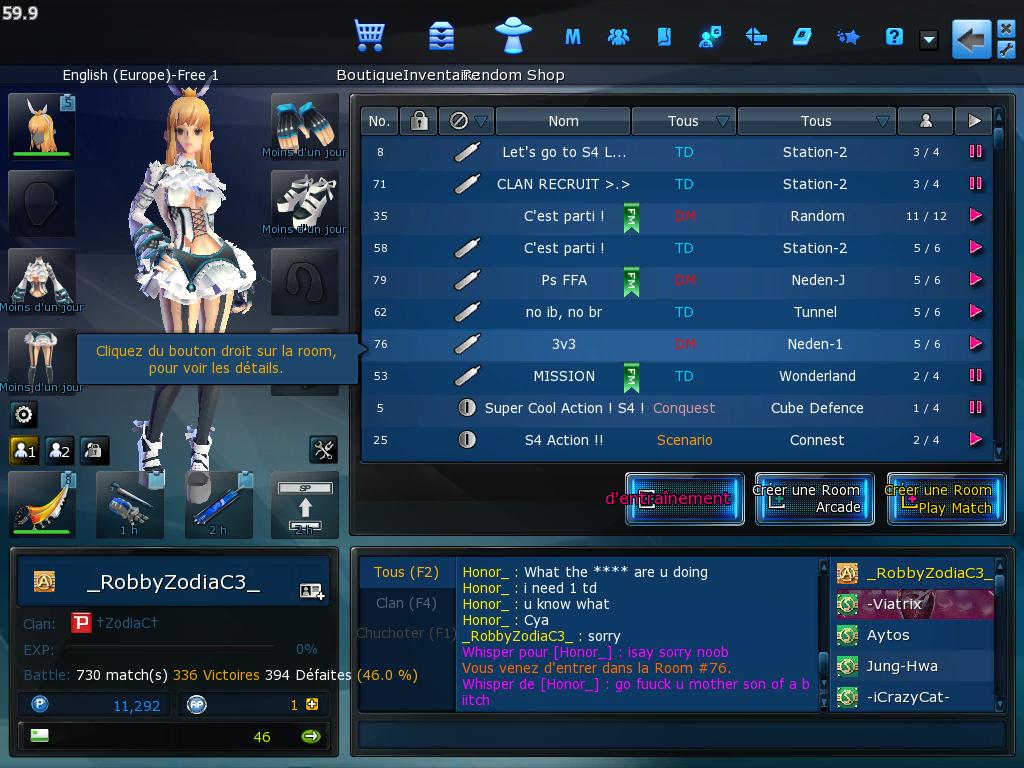Open the profile card icon beside name

click(312, 591)
